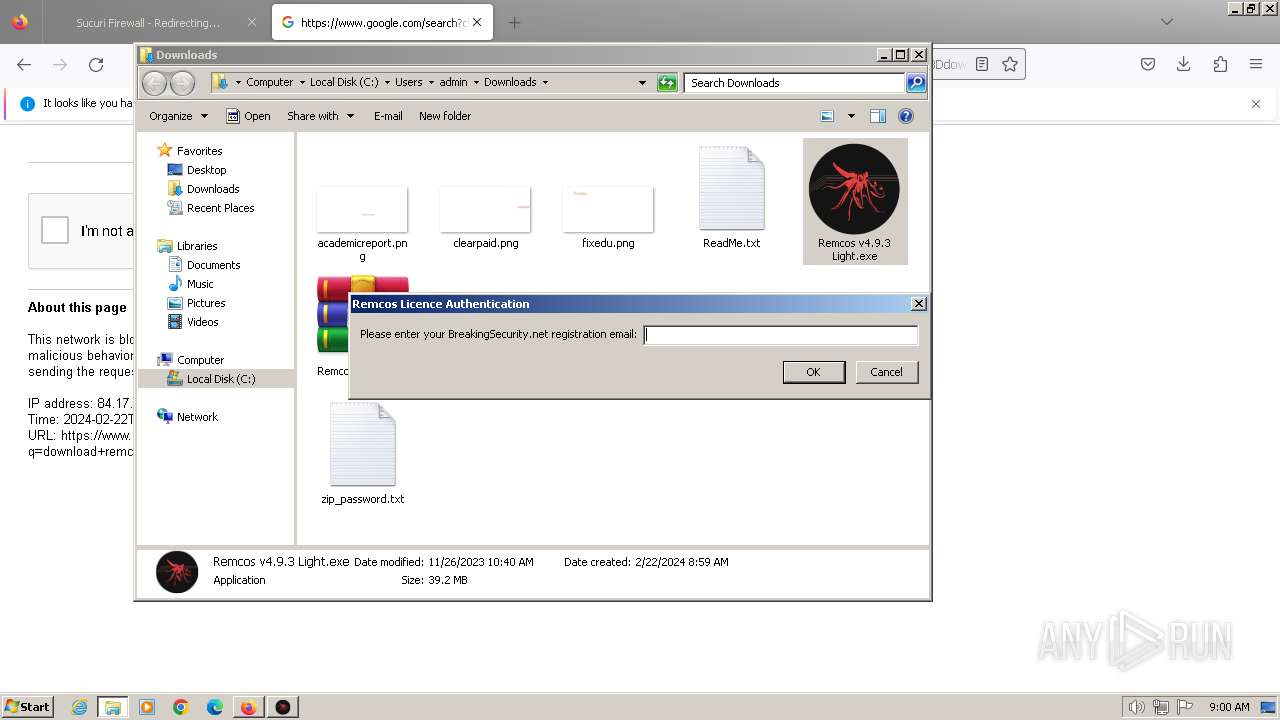Click the change view icon
Viewport: 1280px width, 720px height.
pyautogui.click(x=827, y=116)
